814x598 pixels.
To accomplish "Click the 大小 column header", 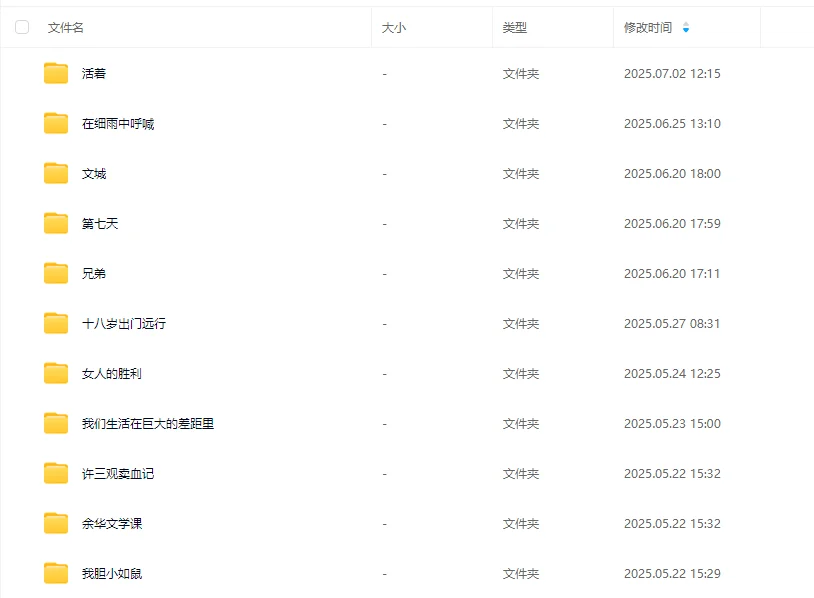I will pyautogui.click(x=394, y=28).
